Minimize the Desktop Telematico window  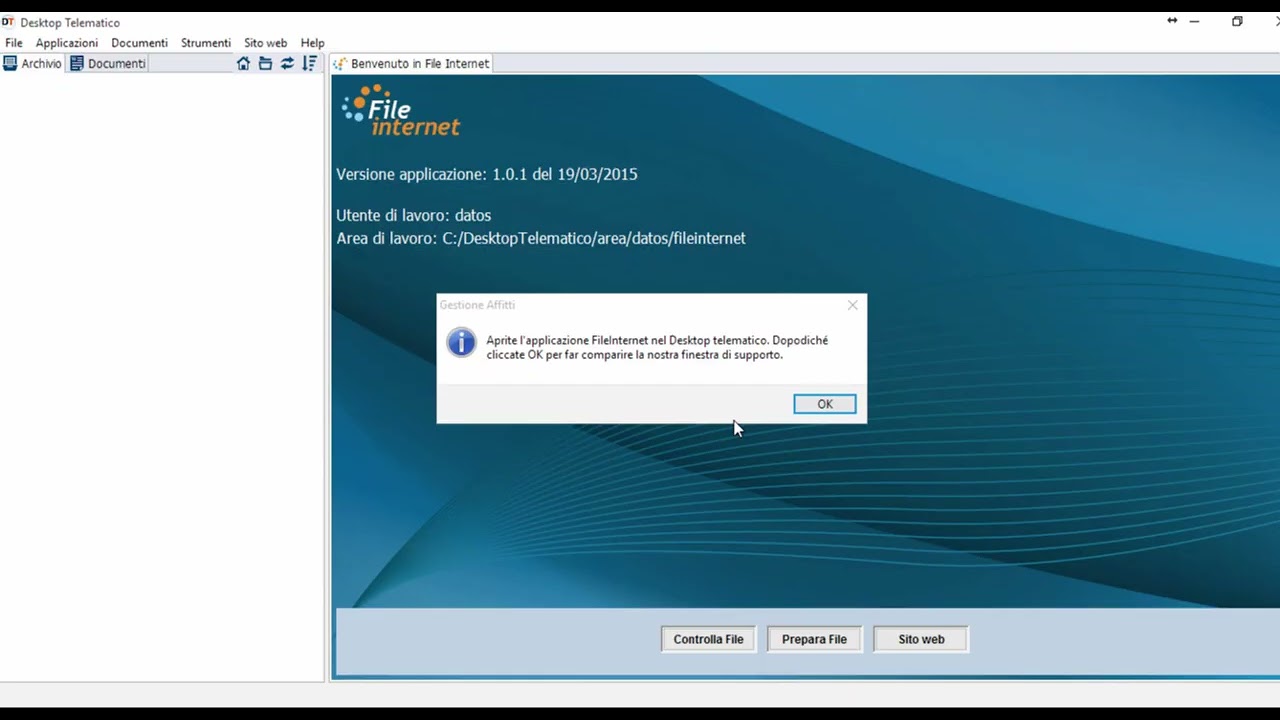tap(1194, 21)
